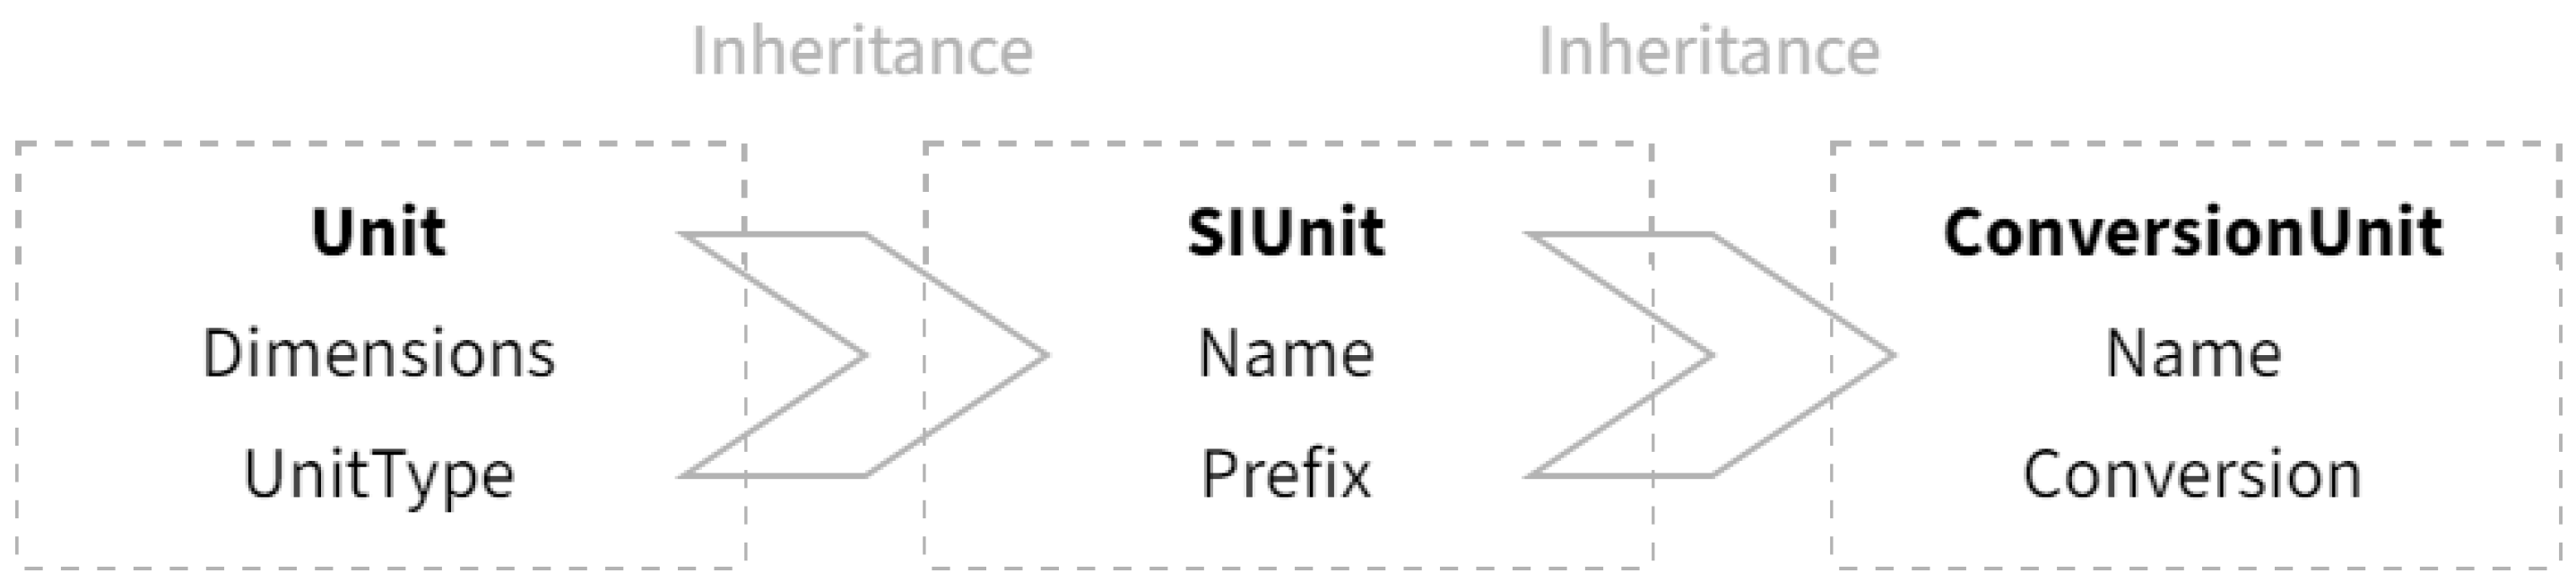Click the Prefix attribute text
The height and width of the screenshot is (582, 2576).
tap(1285, 474)
